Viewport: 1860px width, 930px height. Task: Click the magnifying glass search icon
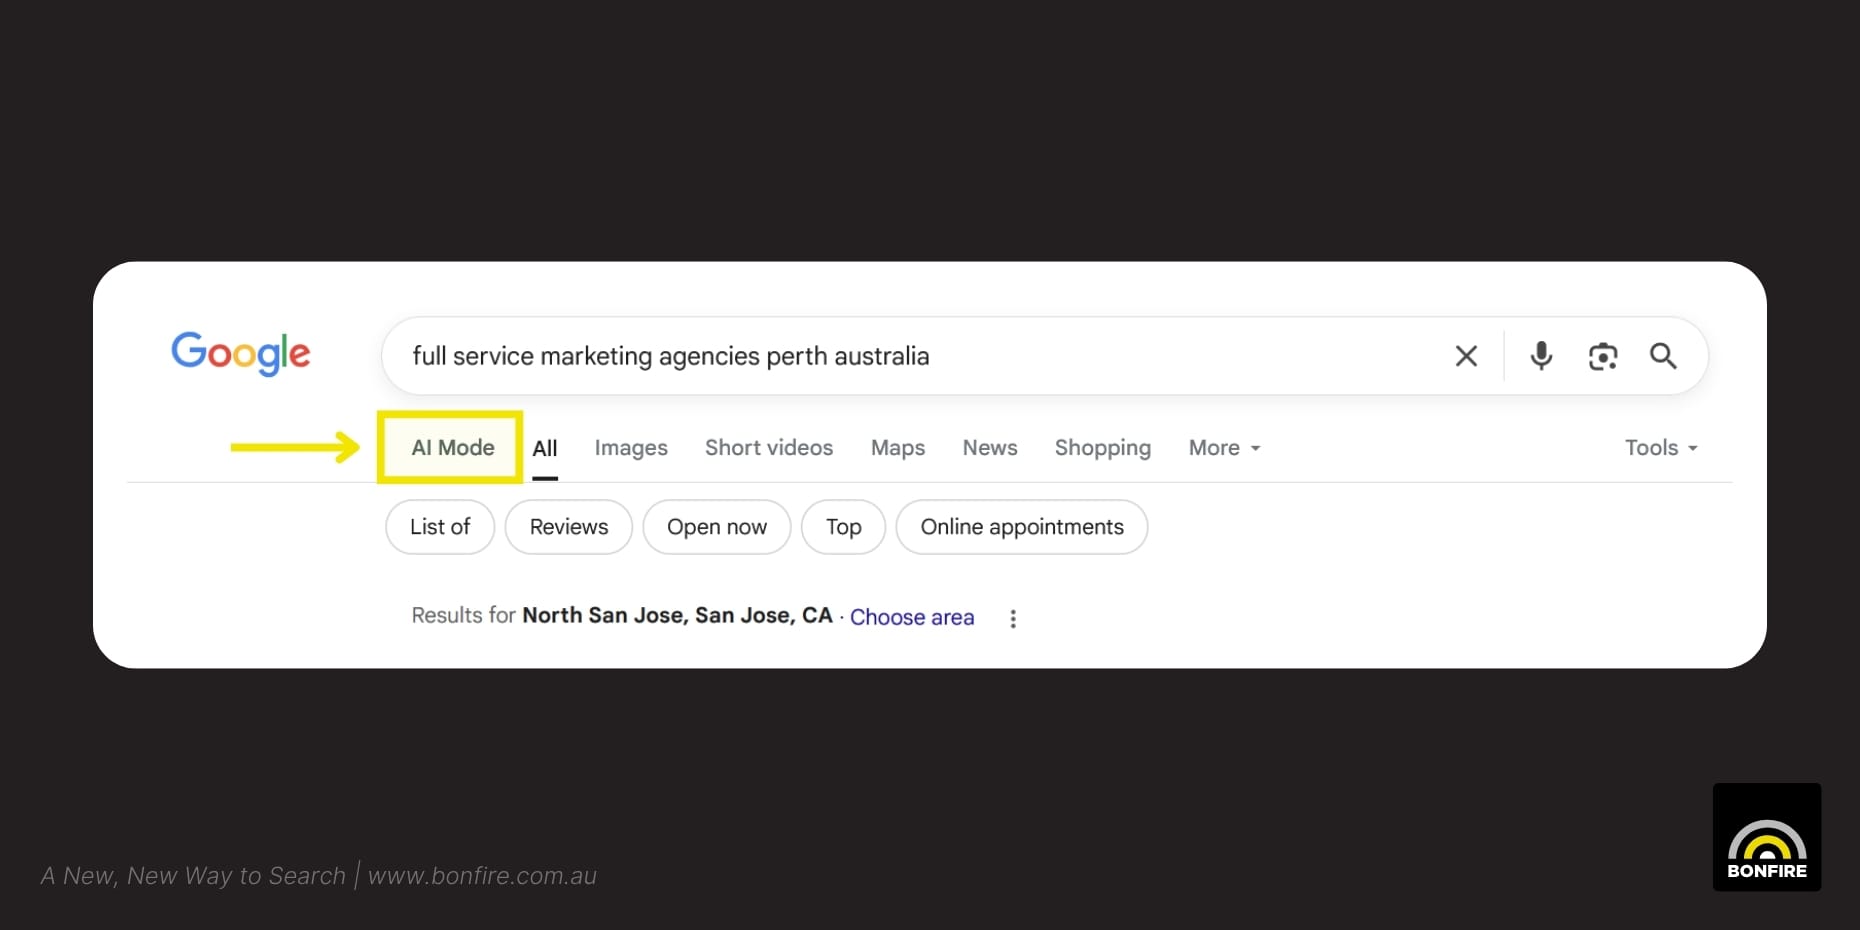point(1663,356)
